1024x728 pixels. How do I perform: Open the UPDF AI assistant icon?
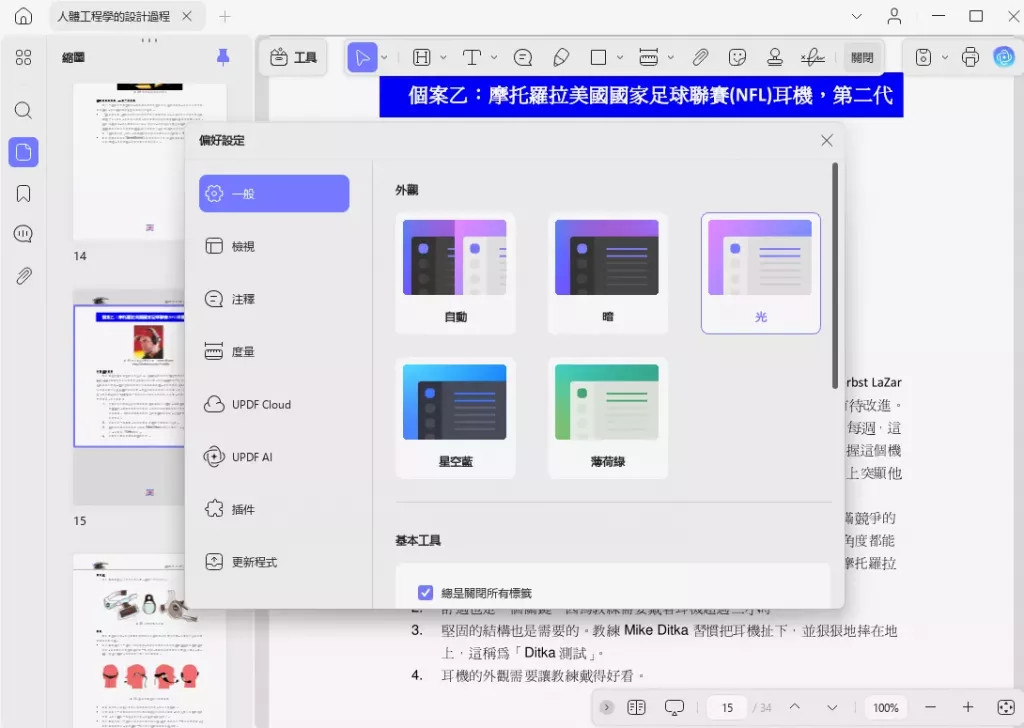tap(1004, 57)
